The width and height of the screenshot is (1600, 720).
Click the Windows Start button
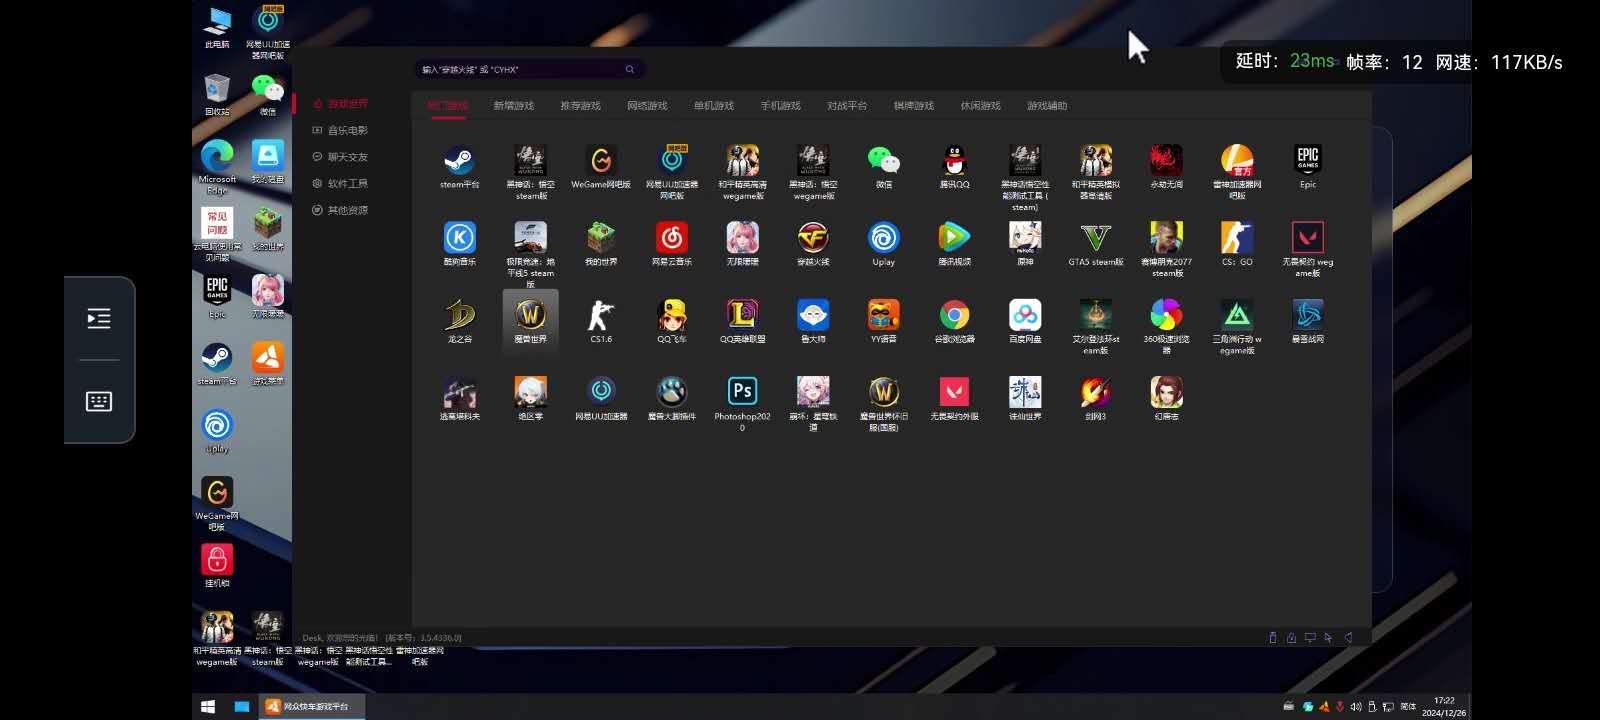(208, 706)
